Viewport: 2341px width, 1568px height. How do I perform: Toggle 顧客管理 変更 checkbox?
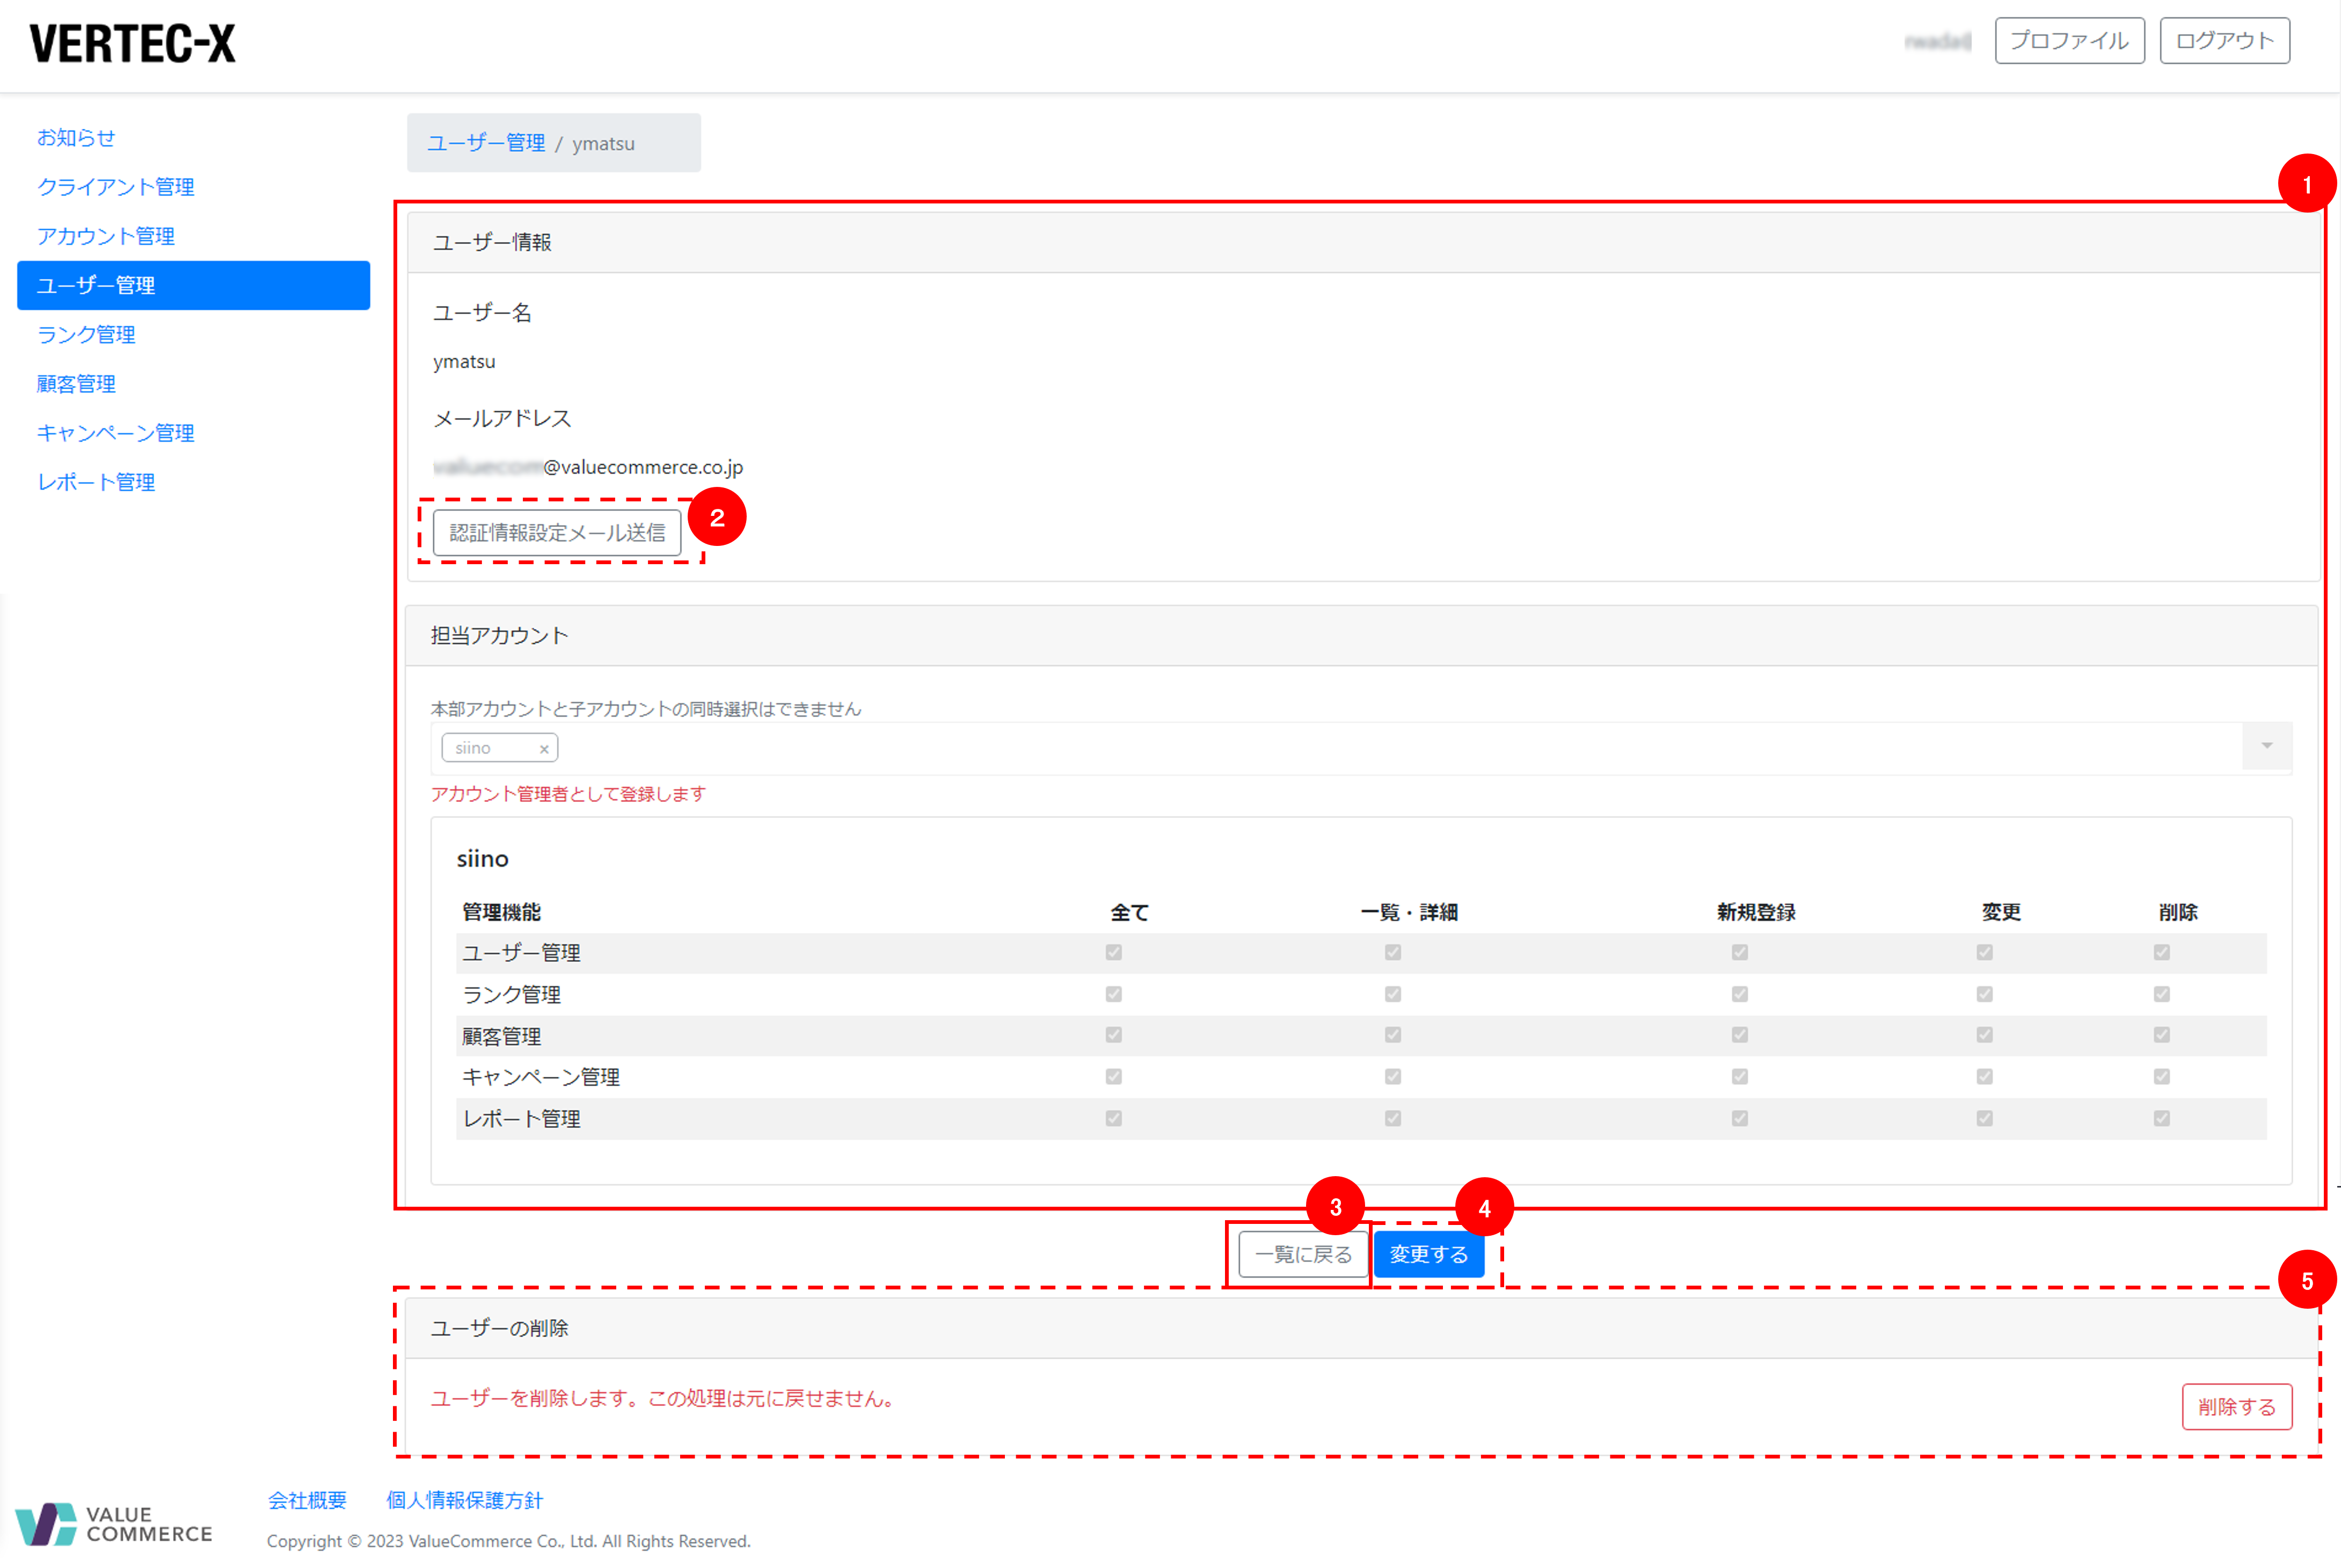point(1984,1035)
